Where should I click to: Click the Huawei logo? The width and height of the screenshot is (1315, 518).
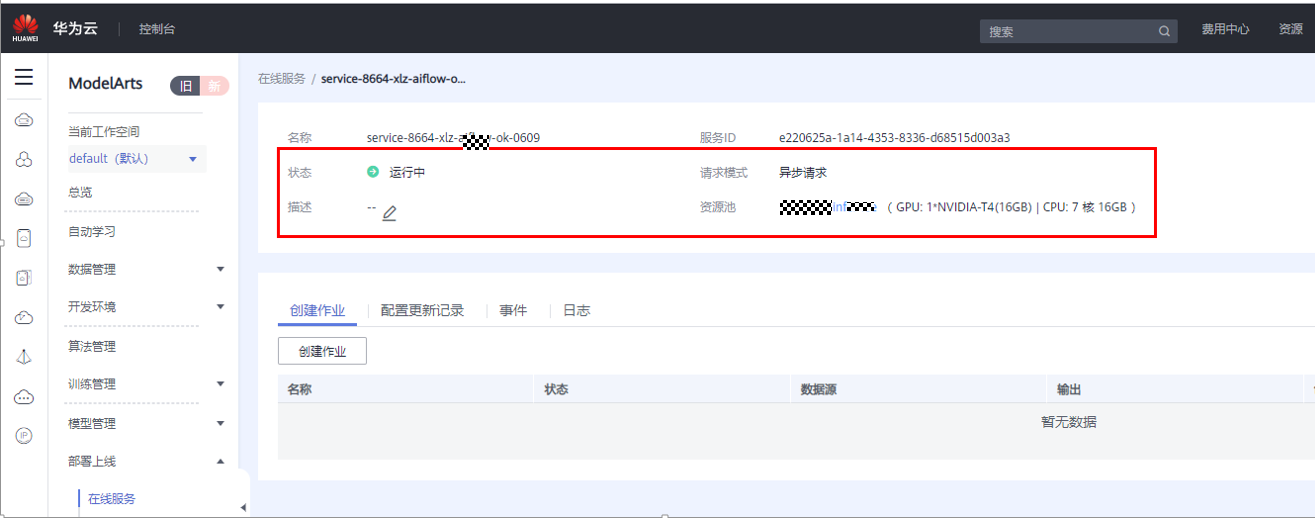click(x=25, y=28)
